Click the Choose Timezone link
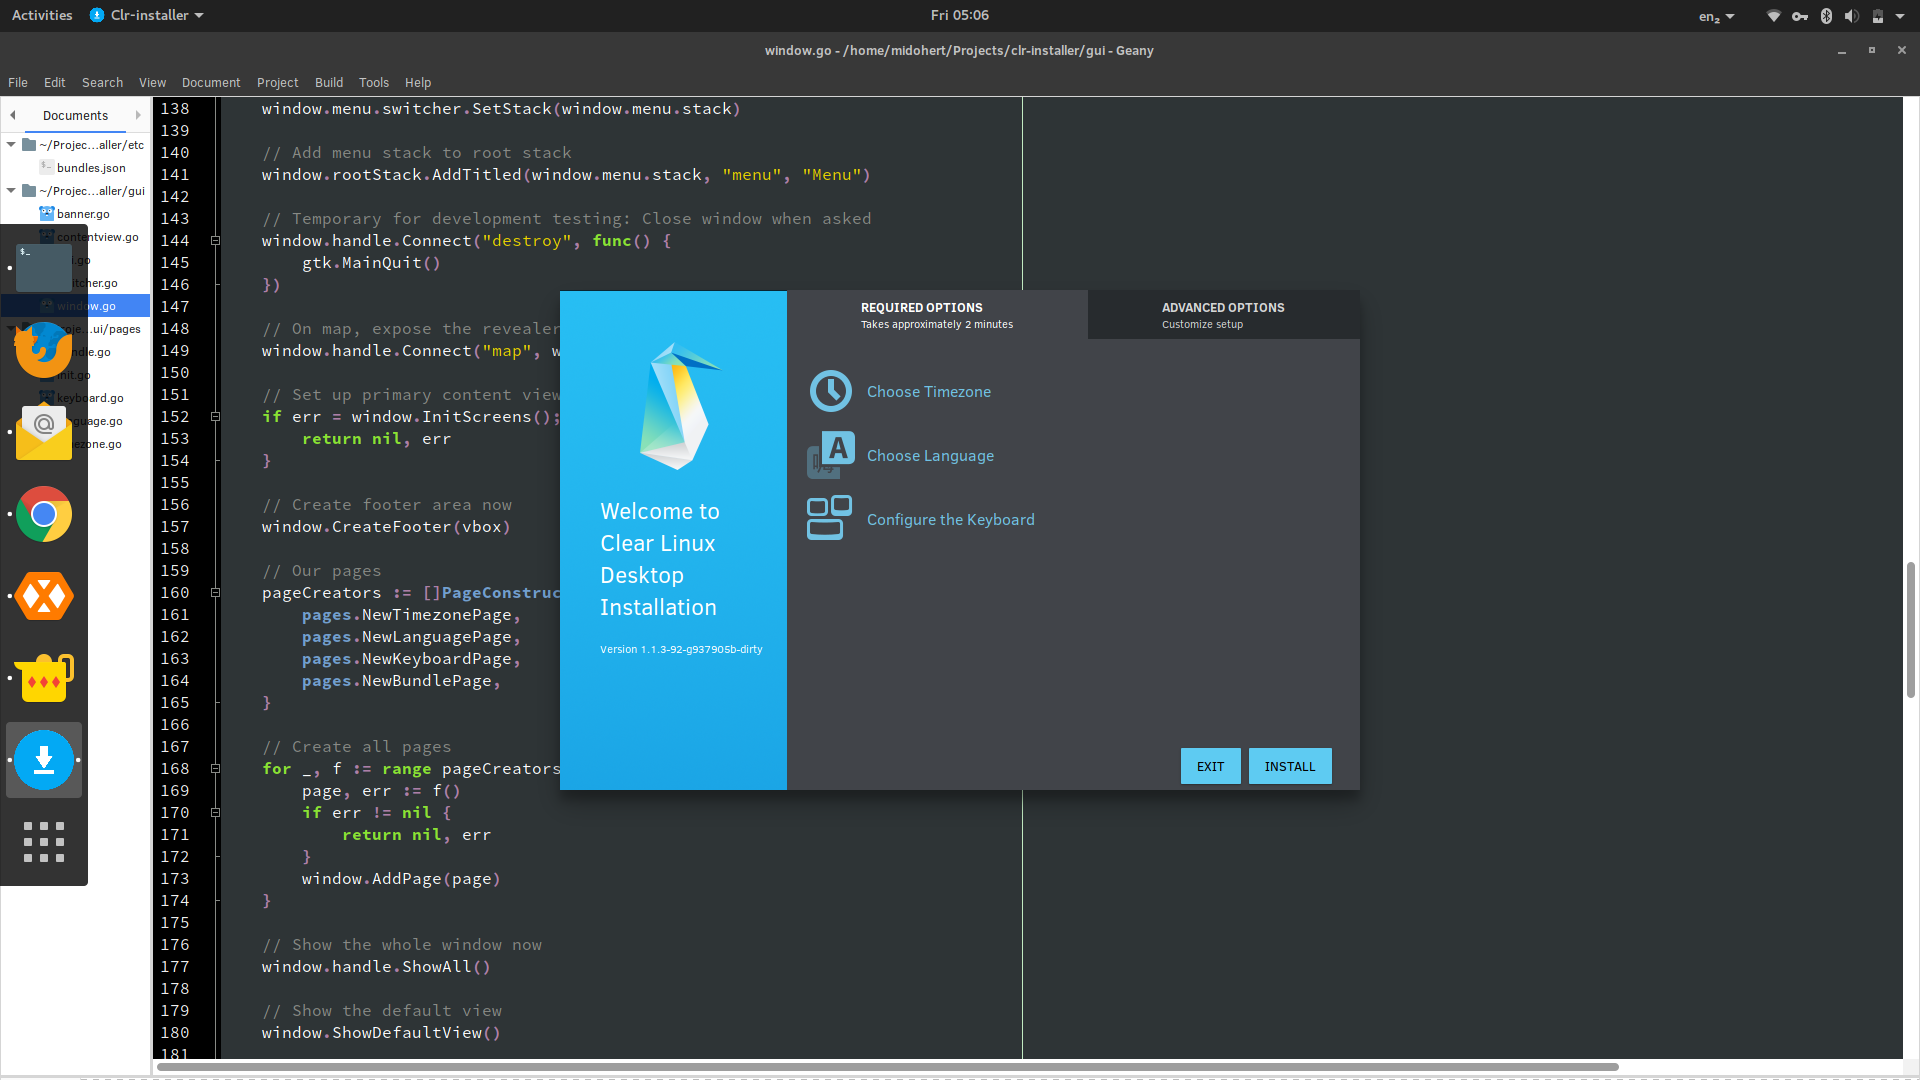 point(928,391)
